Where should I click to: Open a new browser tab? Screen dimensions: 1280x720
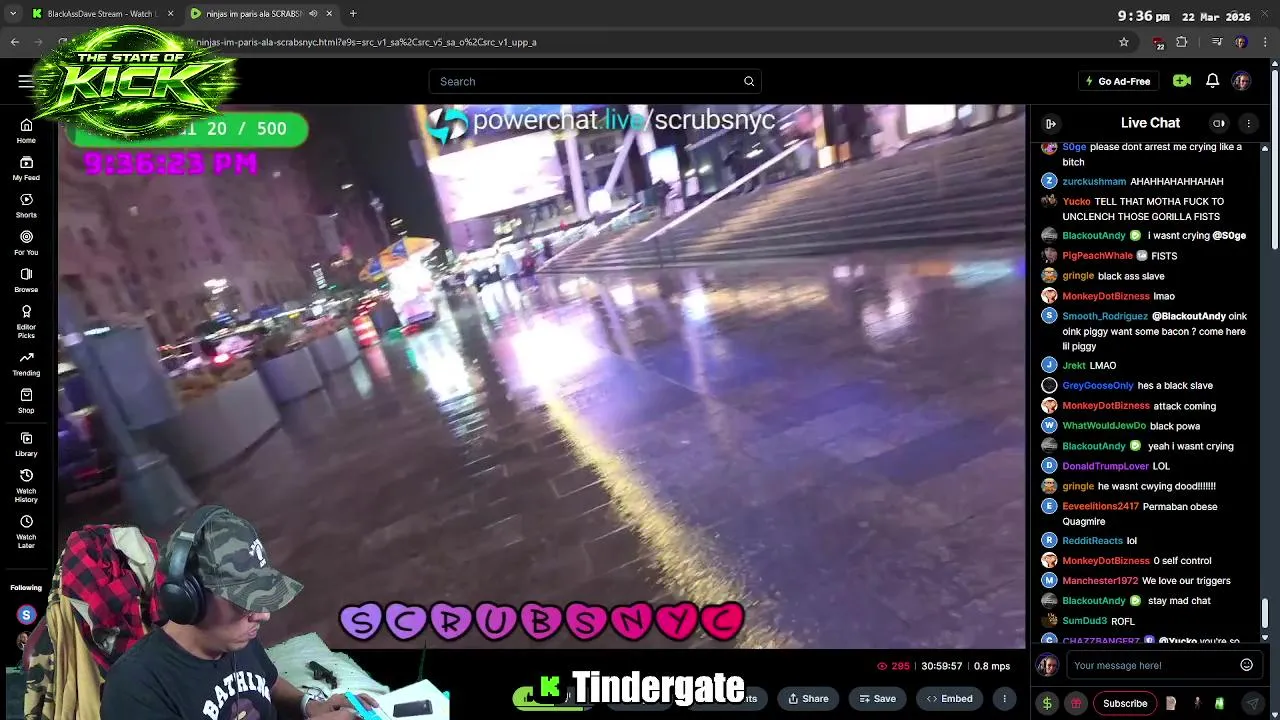pyautogui.click(x=353, y=13)
